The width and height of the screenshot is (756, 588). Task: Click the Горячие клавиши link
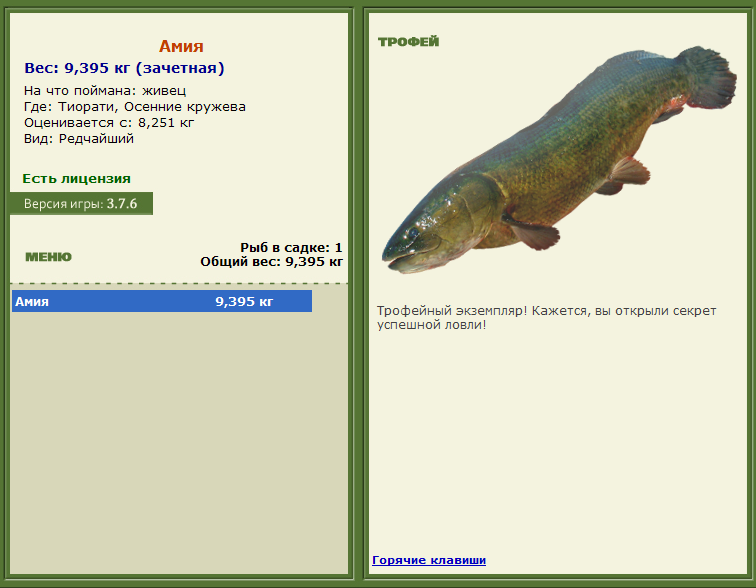tap(429, 560)
